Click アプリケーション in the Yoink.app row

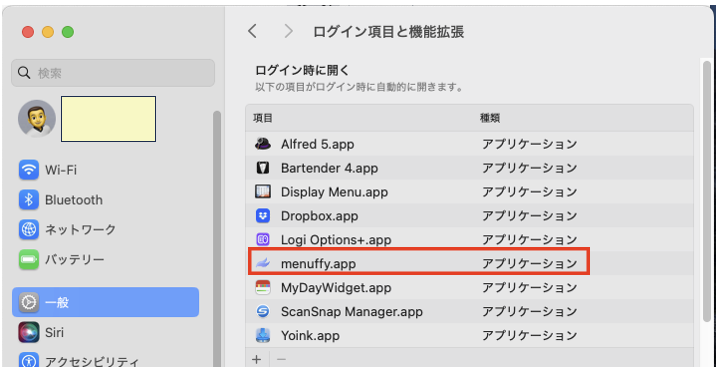[530, 335]
